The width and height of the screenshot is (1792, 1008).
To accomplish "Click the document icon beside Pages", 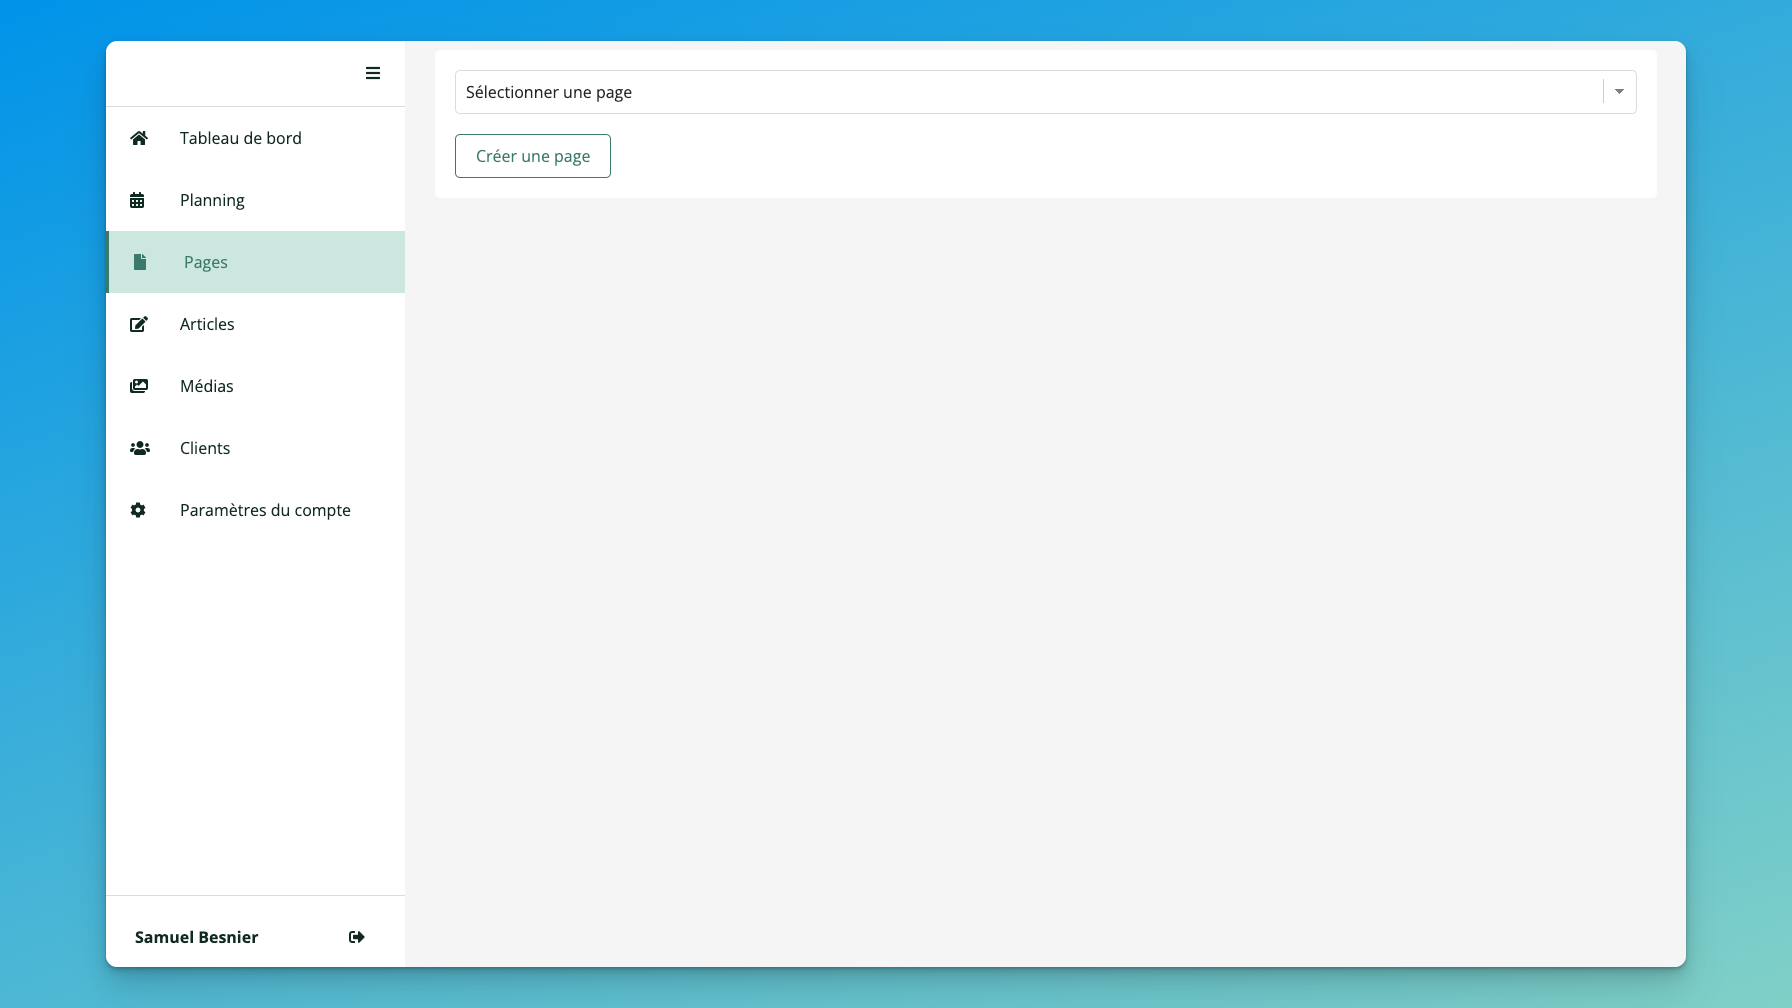I will [x=140, y=262].
